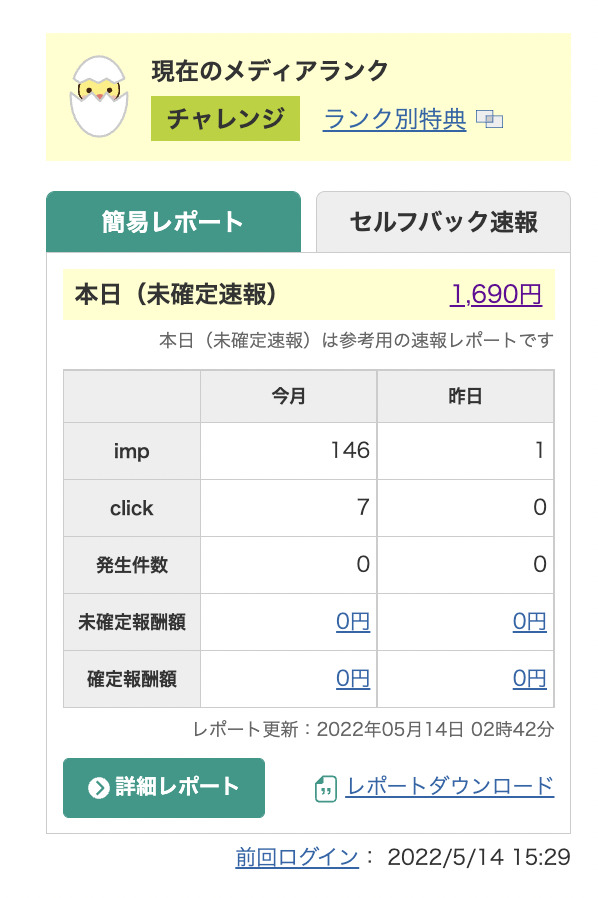The height and width of the screenshot is (898, 598).
Task: Switch to the 簡易レポート tab
Action: [x=174, y=222]
